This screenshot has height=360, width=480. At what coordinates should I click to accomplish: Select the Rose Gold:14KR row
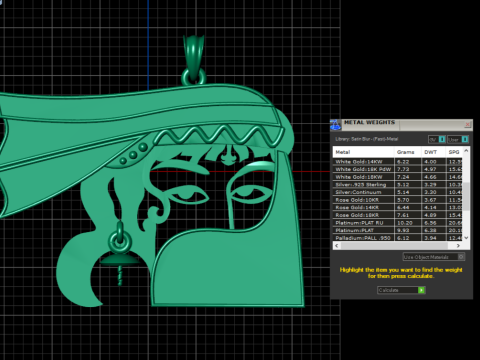coord(398,207)
